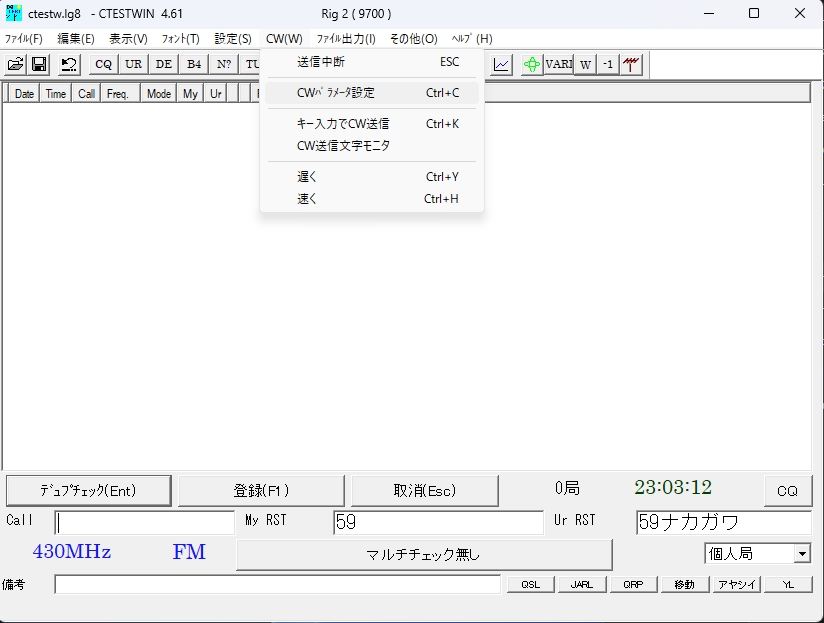Expand the 個人局 dropdown

pyautogui.click(x=802, y=554)
